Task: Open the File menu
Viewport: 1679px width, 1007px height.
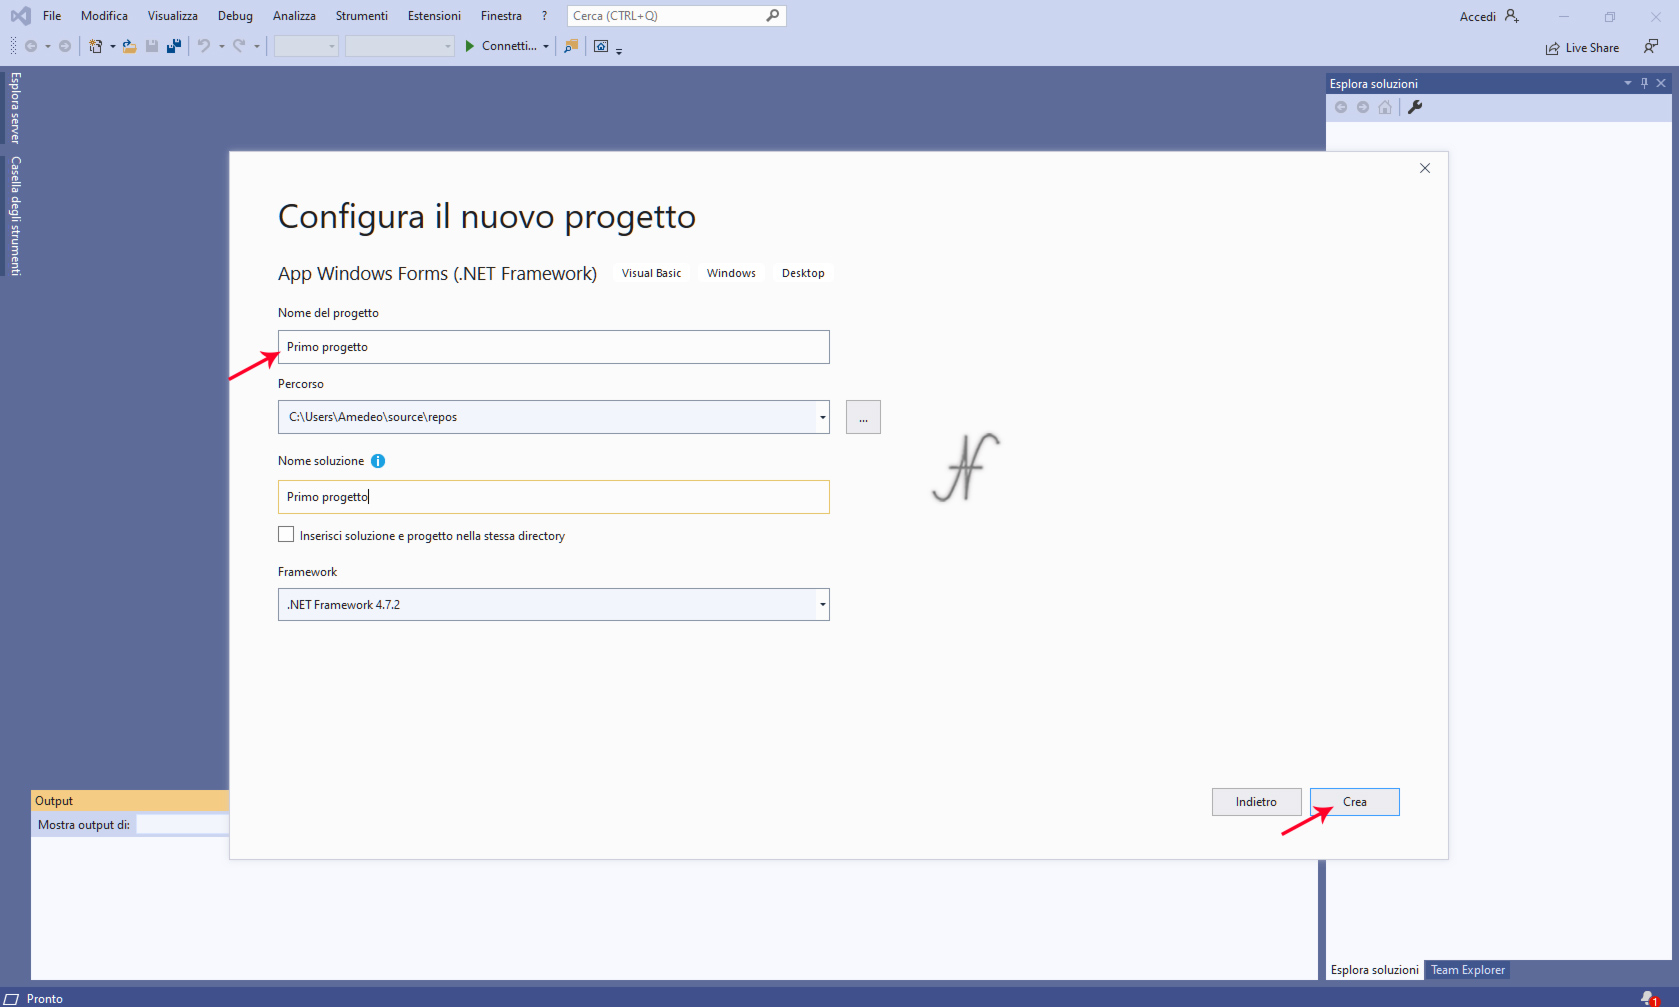Action: point(52,16)
